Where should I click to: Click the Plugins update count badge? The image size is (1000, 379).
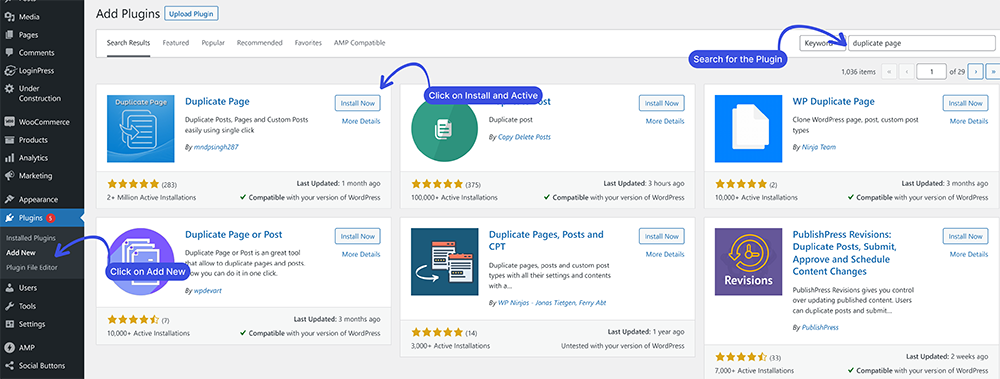pos(50,218)
